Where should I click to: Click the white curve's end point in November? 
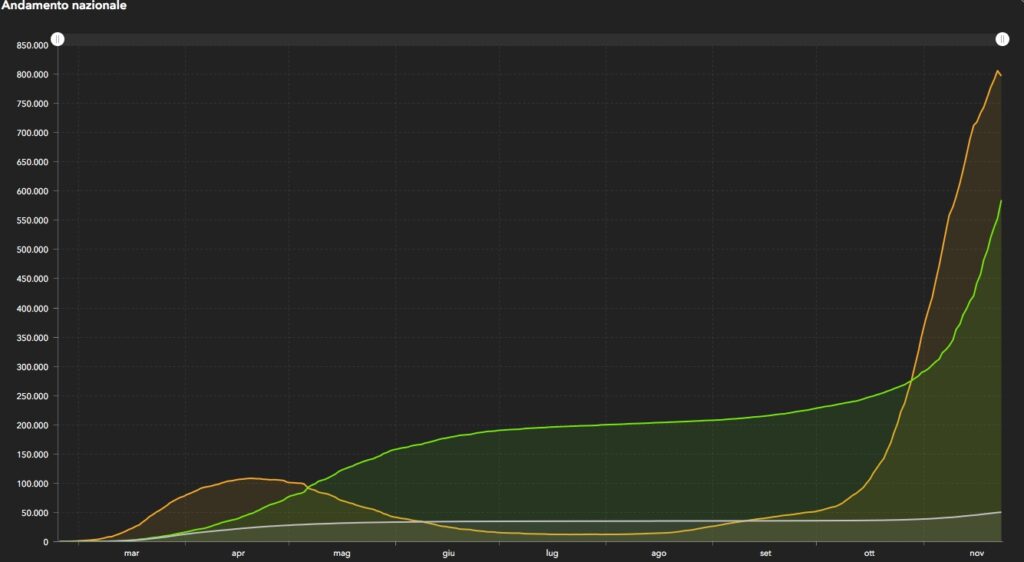tap(1001, 512)
